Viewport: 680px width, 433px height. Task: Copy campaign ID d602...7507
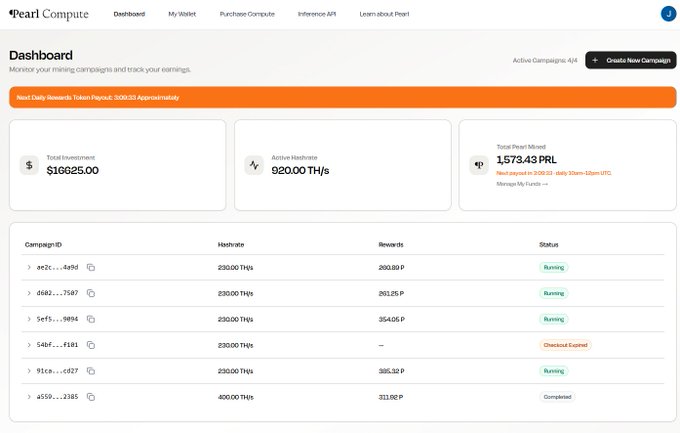(x=91, y=293)
